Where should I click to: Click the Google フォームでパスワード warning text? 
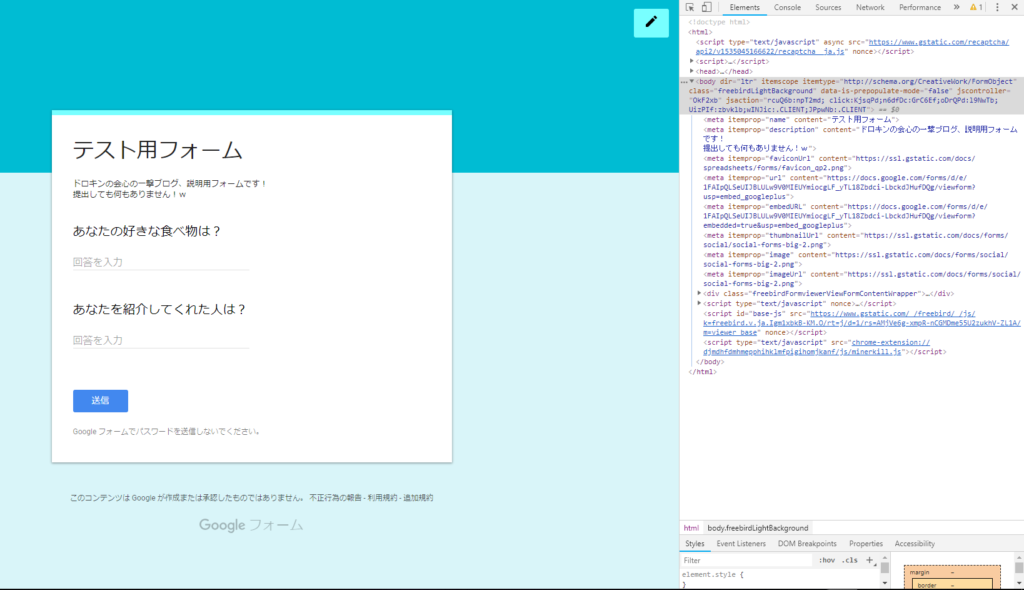(x=167, y=431)
